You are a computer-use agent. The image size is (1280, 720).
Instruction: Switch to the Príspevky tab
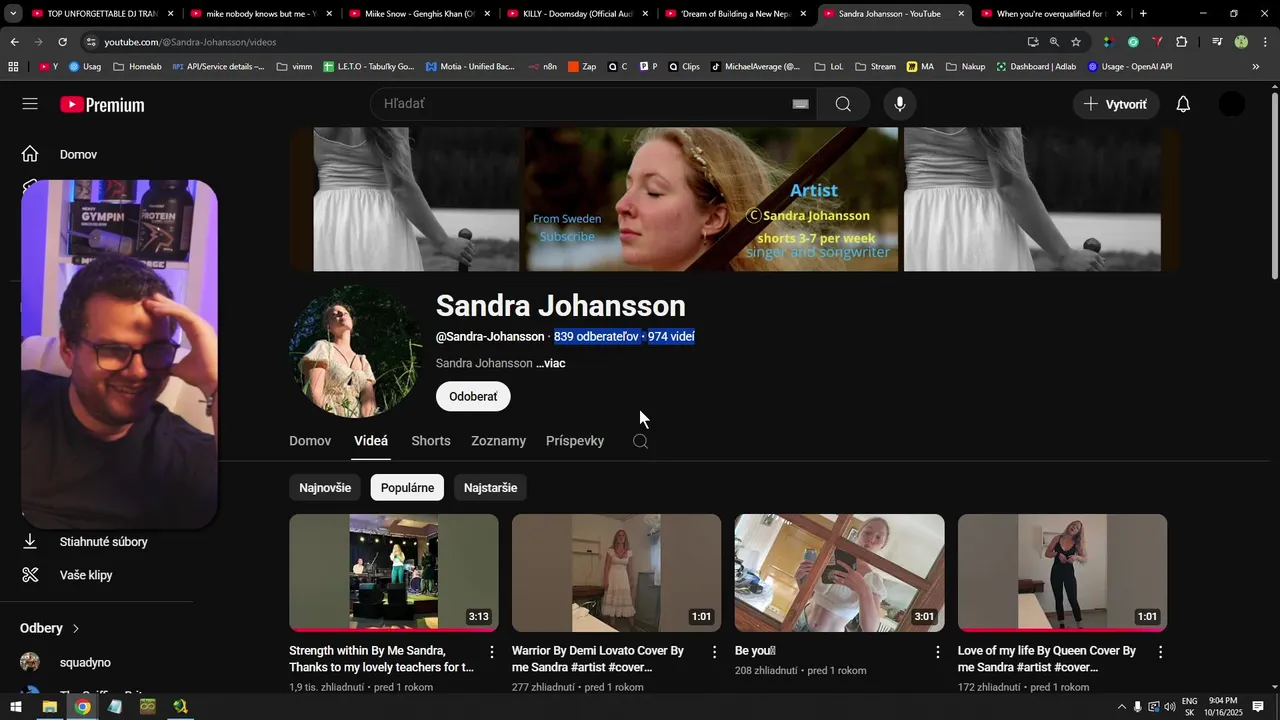[575, 441]
